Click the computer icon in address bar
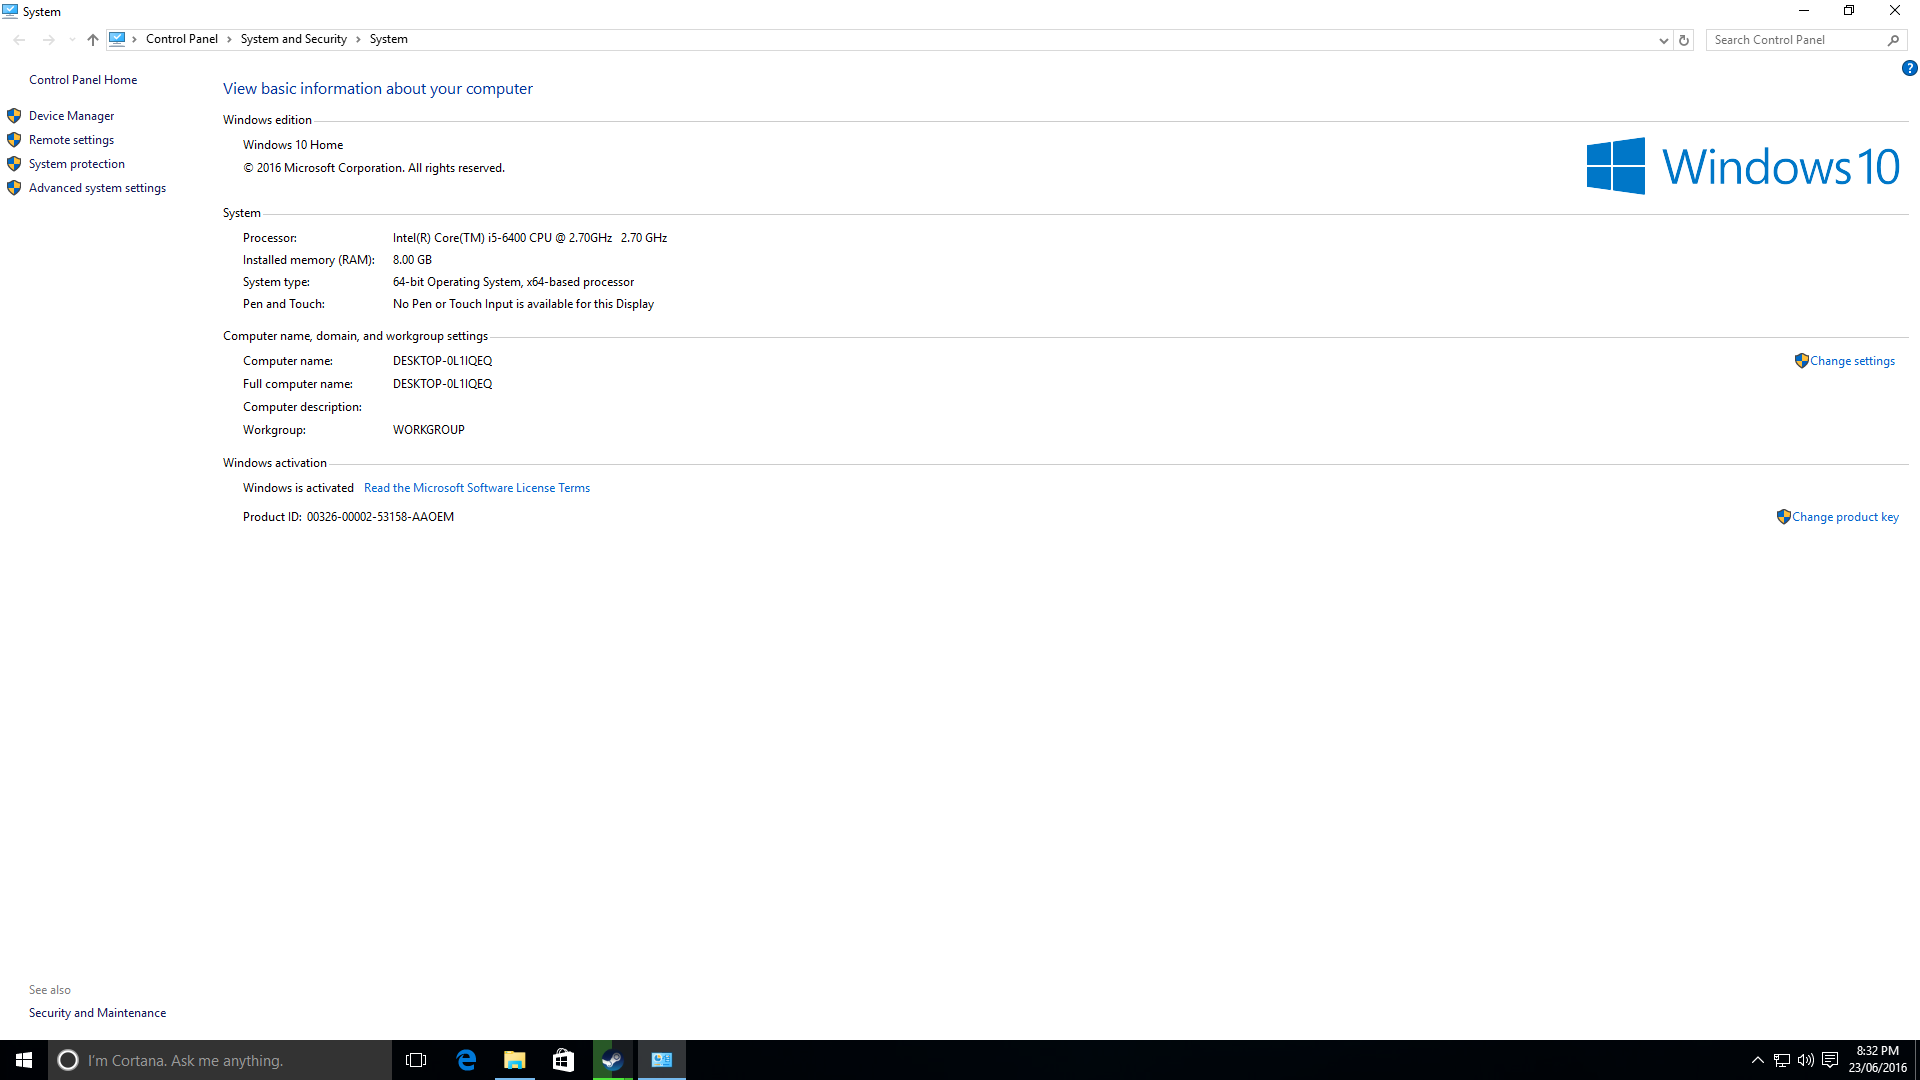 (117, 39)
